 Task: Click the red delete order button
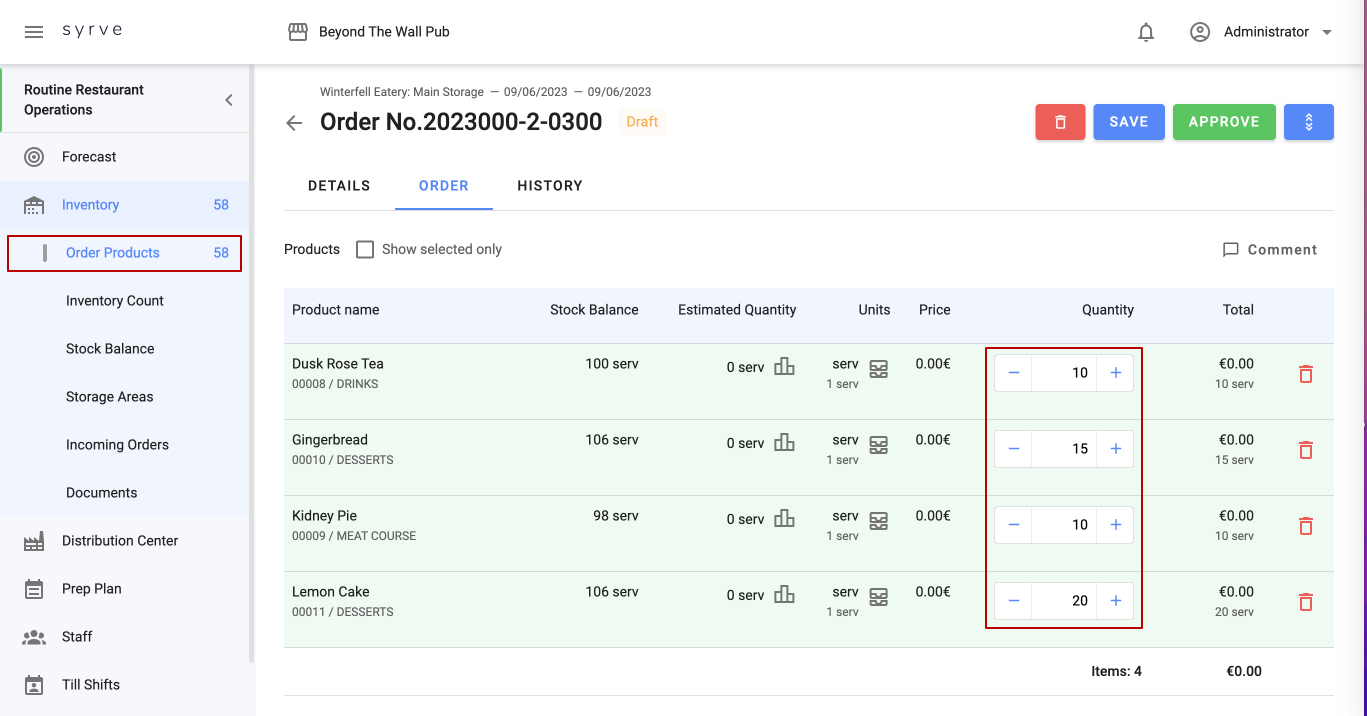pyautogui.click(x=1060, y=122)
